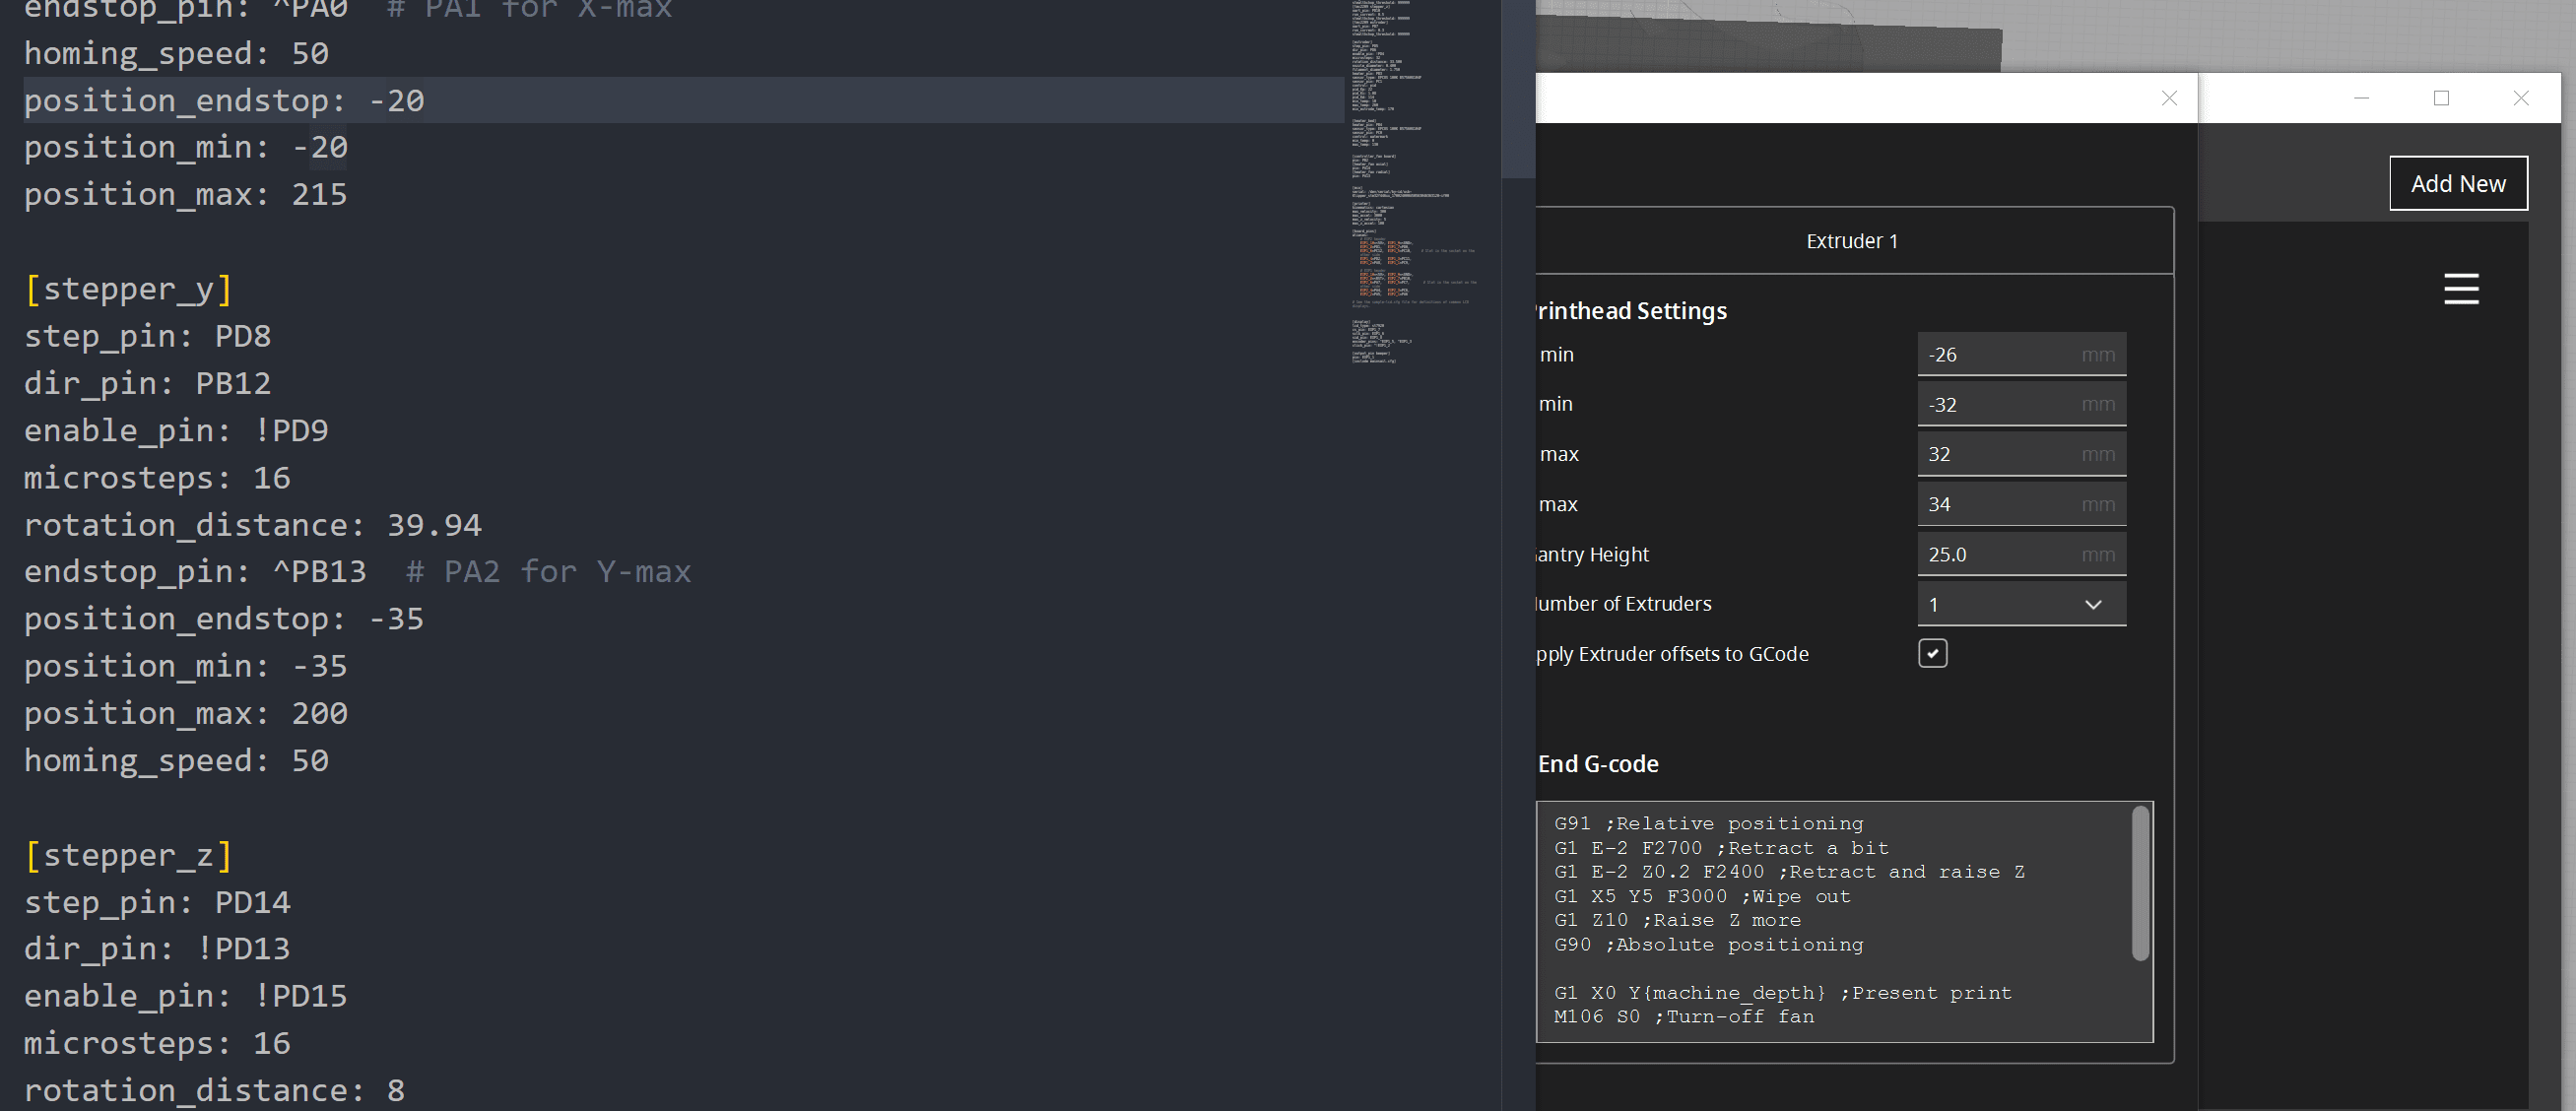Image resolution: width=2576 pixels, height=1111 pixels.
Task: Click the 'dir_pin: PB12' line
Action: coord(148,383)
